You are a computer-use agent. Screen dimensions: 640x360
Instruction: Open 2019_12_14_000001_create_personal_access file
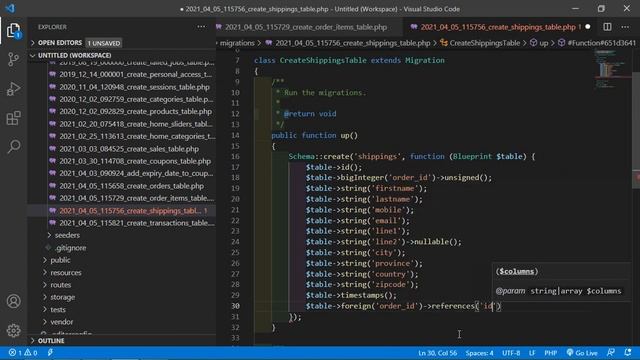click(x=135, y=74)
